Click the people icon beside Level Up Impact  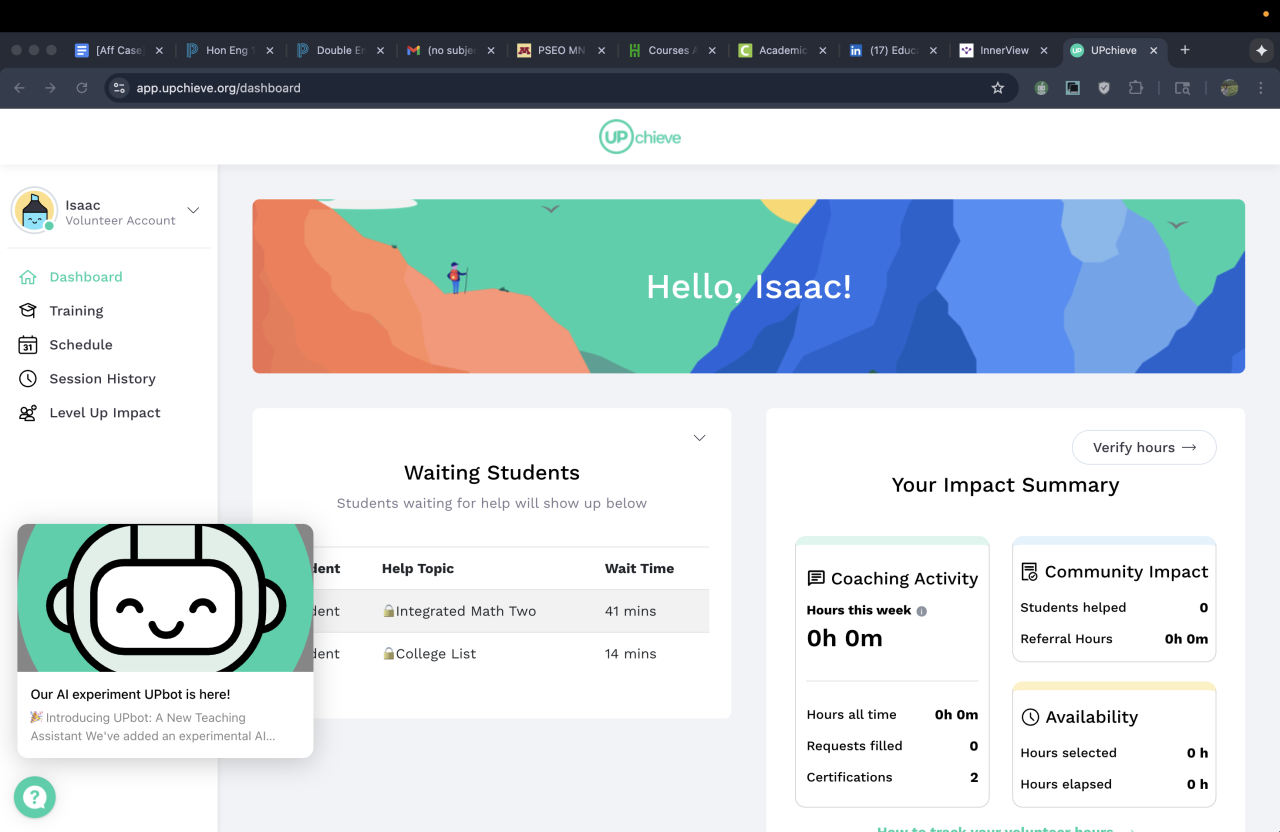28,413
